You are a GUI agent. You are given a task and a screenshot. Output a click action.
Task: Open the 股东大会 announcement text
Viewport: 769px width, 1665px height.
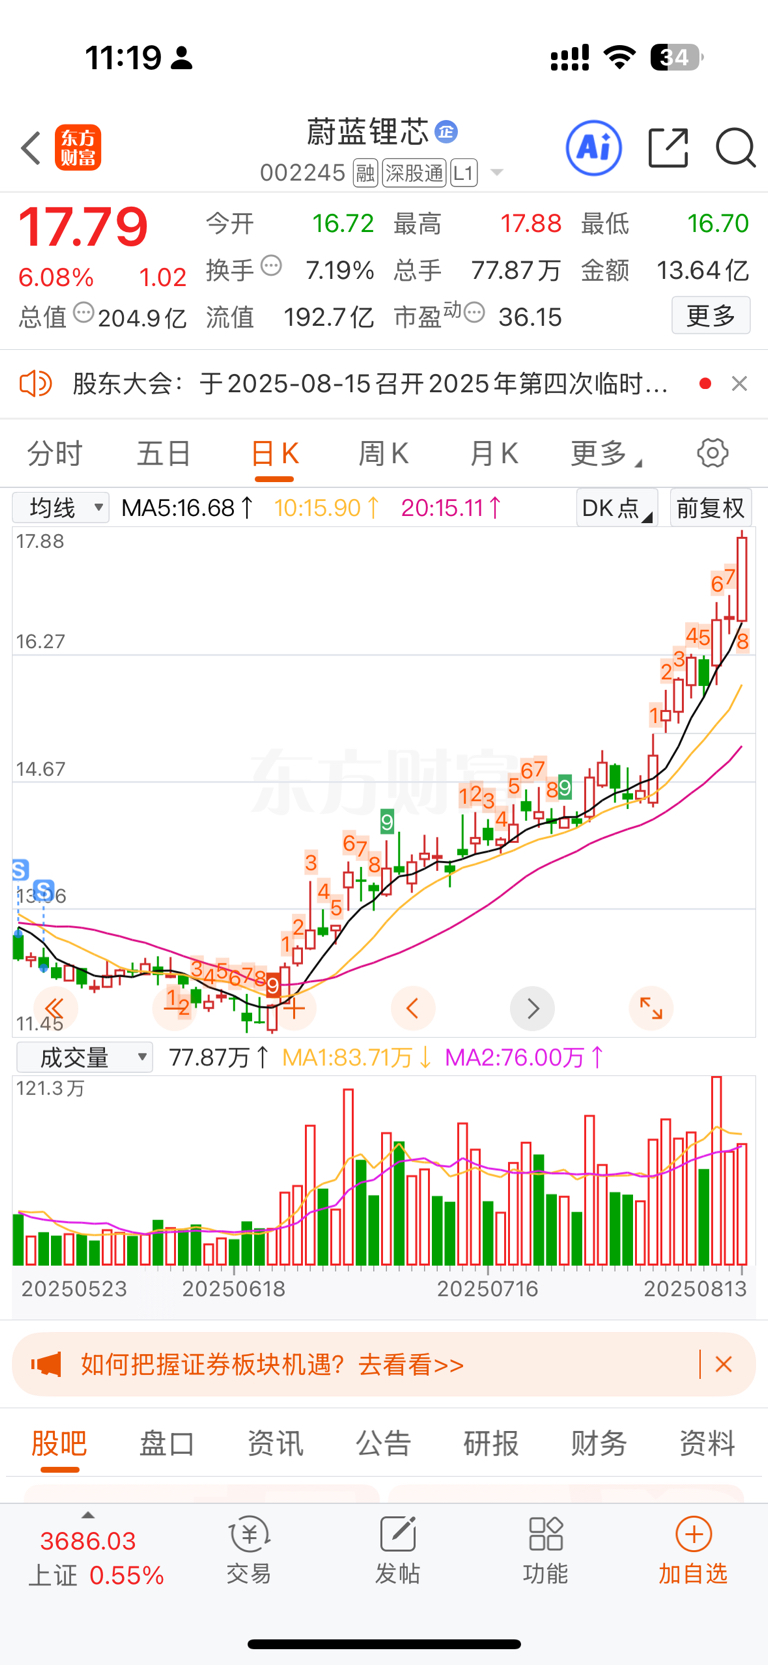pyautogui.click(x=370, y=384)
